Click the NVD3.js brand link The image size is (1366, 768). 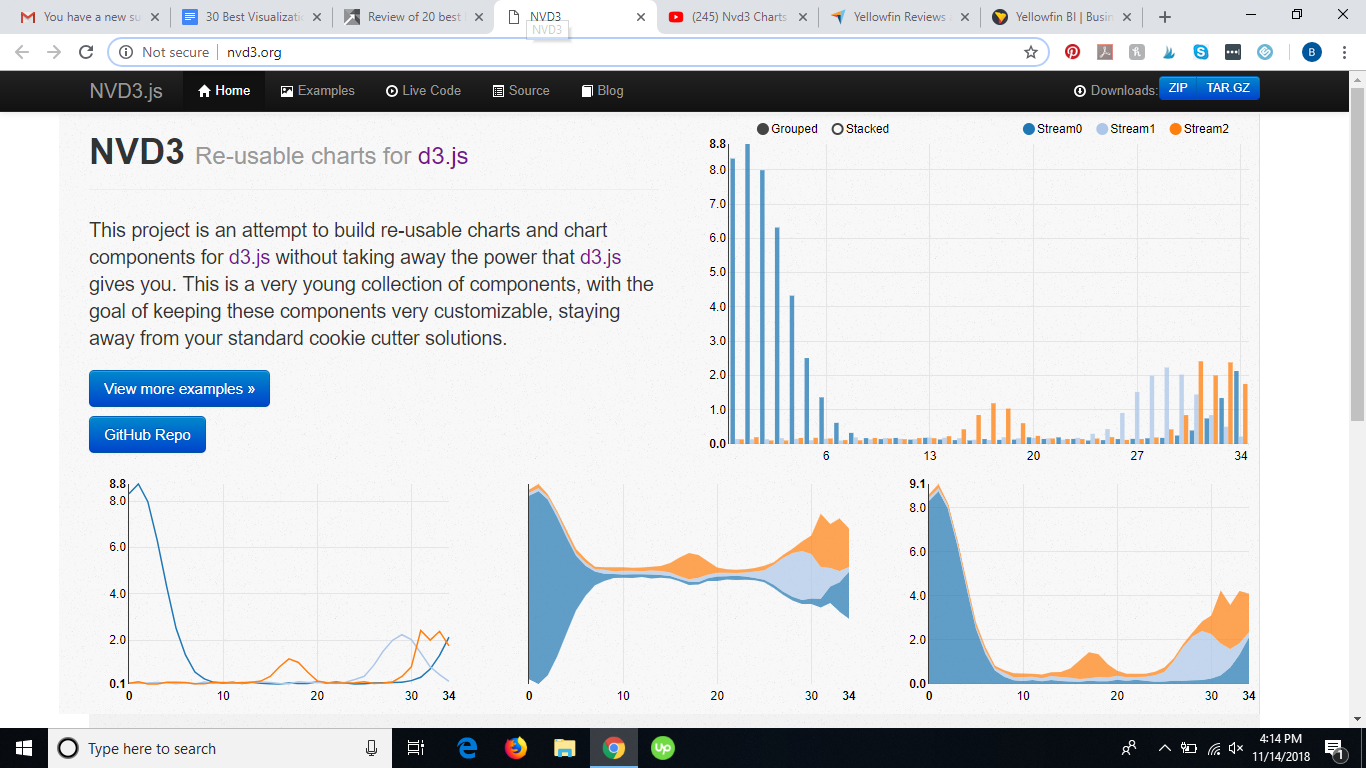pyautogui.click(x=126, y=91)
